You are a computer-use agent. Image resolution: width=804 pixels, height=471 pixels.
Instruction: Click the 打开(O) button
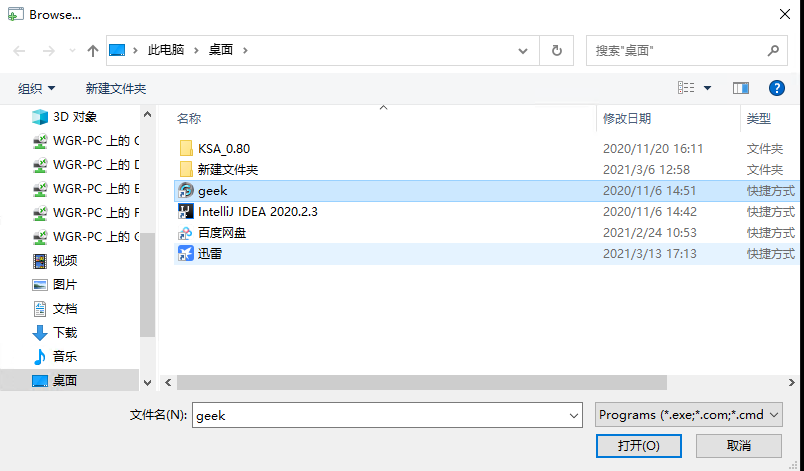(x=638, y=445)
